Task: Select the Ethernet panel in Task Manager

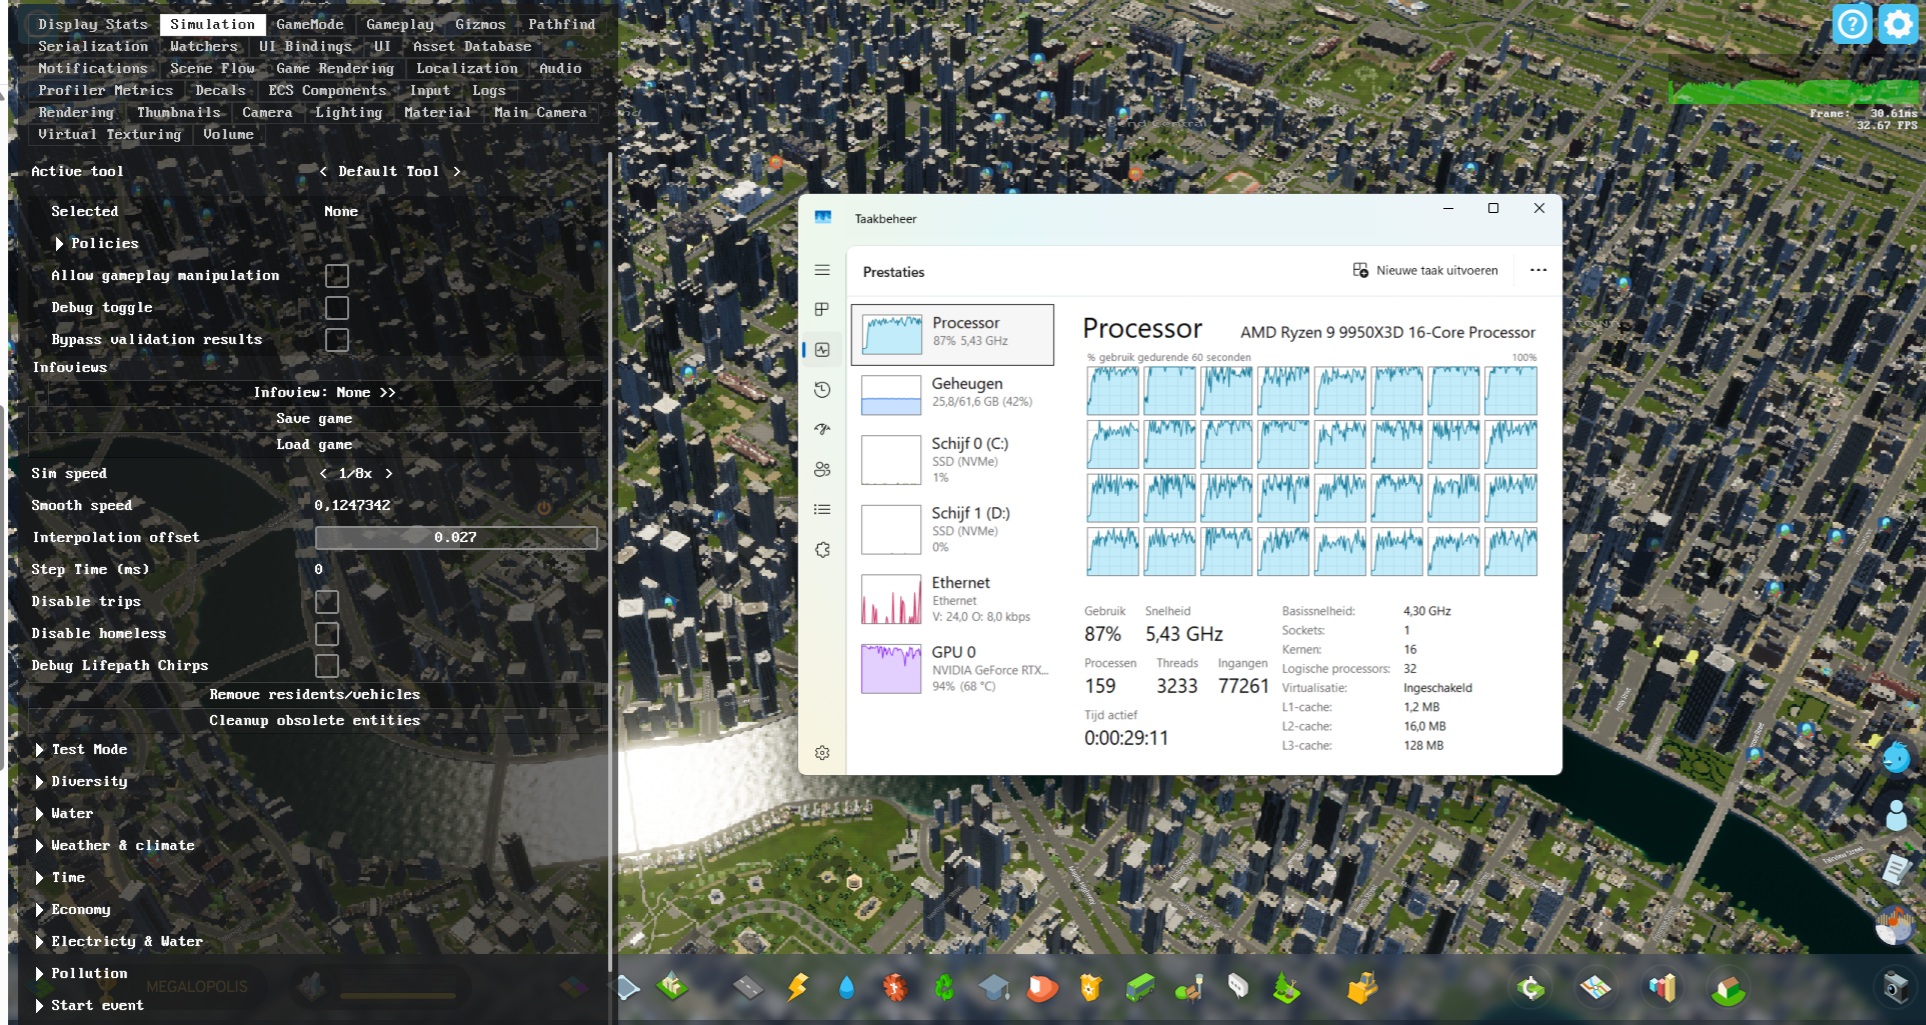Action: tap(948, 598)
